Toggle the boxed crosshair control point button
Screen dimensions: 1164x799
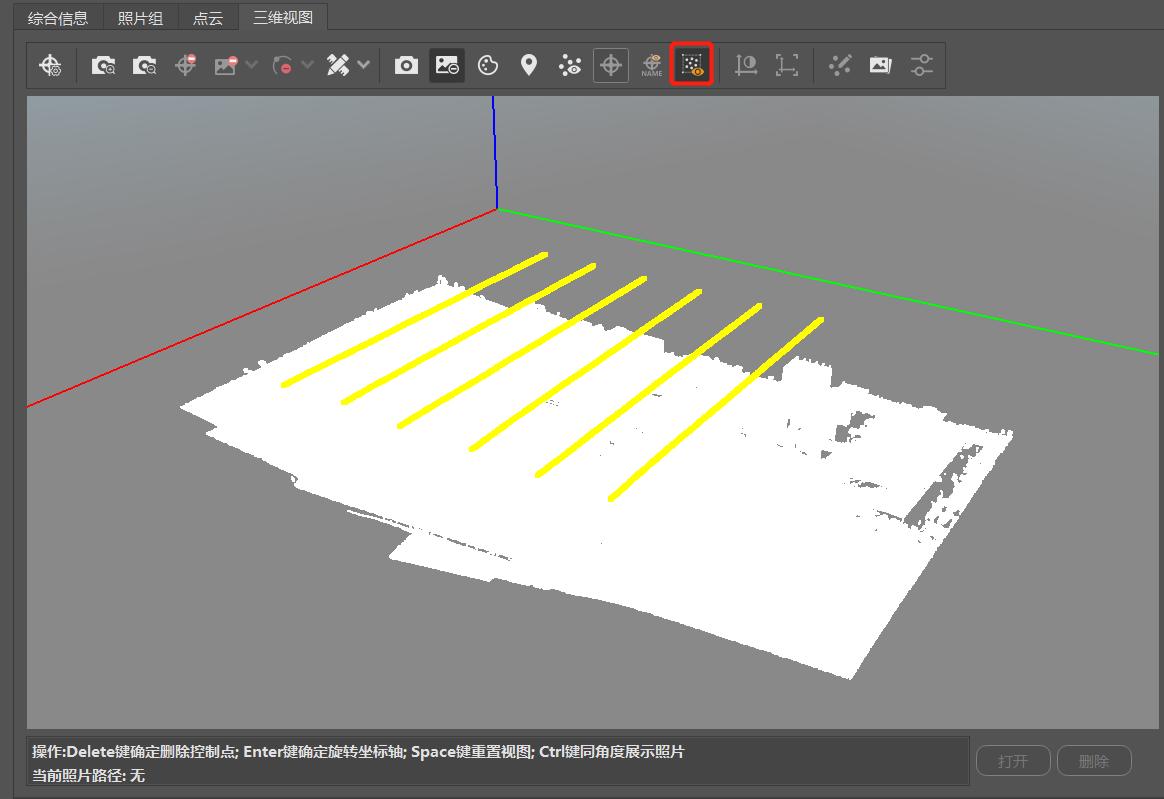point(611,65)
